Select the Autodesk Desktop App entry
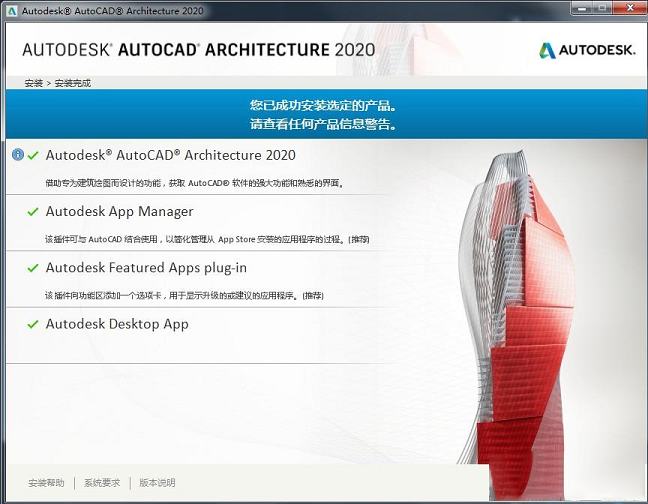 pyautogui.click(x=117, y=324)
